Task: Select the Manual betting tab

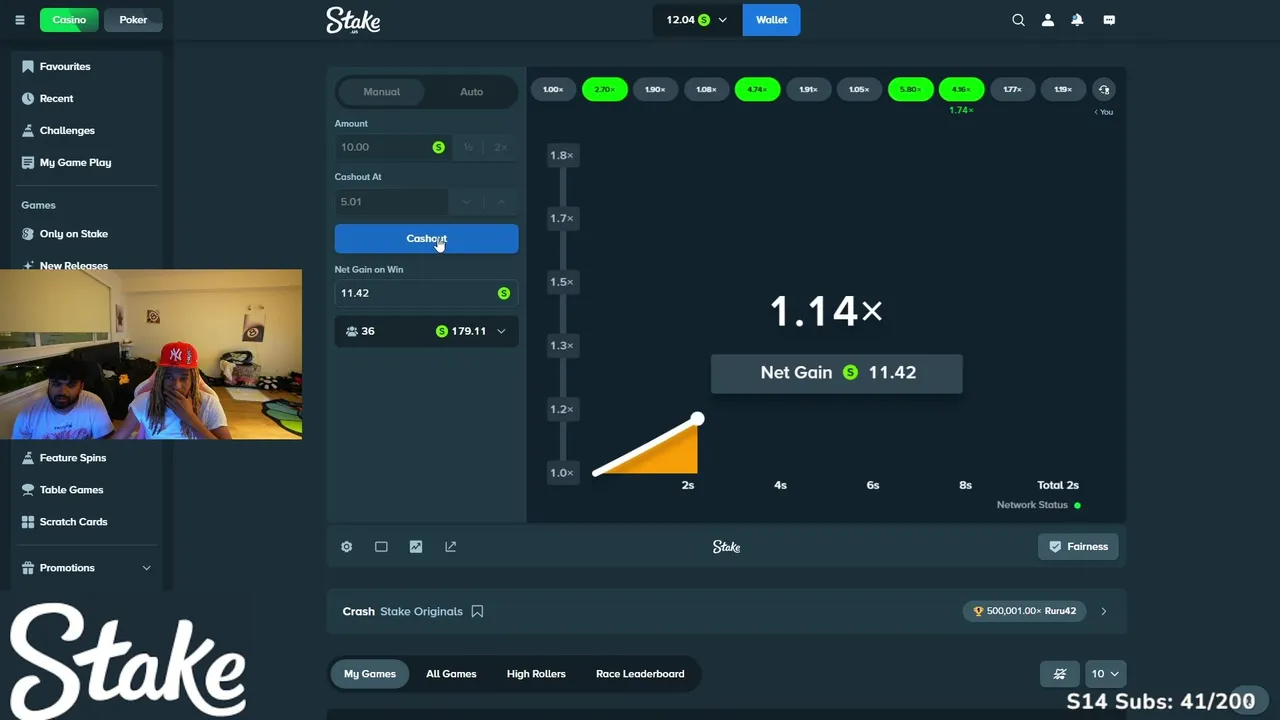Action: coord(381,92)
